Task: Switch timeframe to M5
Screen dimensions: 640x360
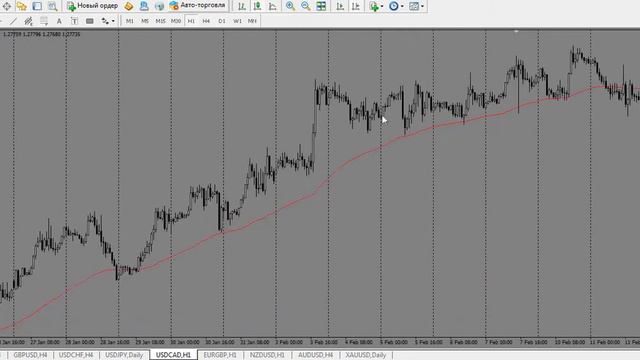Action: tap(145, 21)
